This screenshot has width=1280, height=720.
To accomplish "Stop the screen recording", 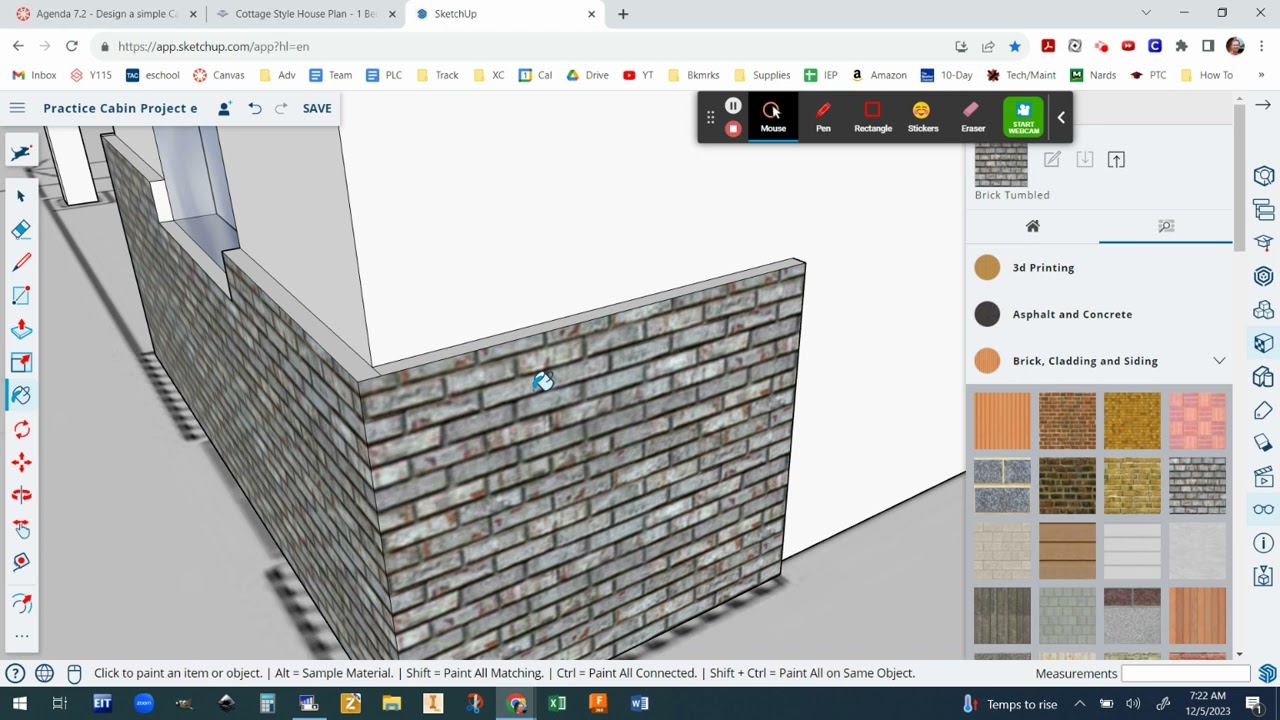I will tap(733, 128).
